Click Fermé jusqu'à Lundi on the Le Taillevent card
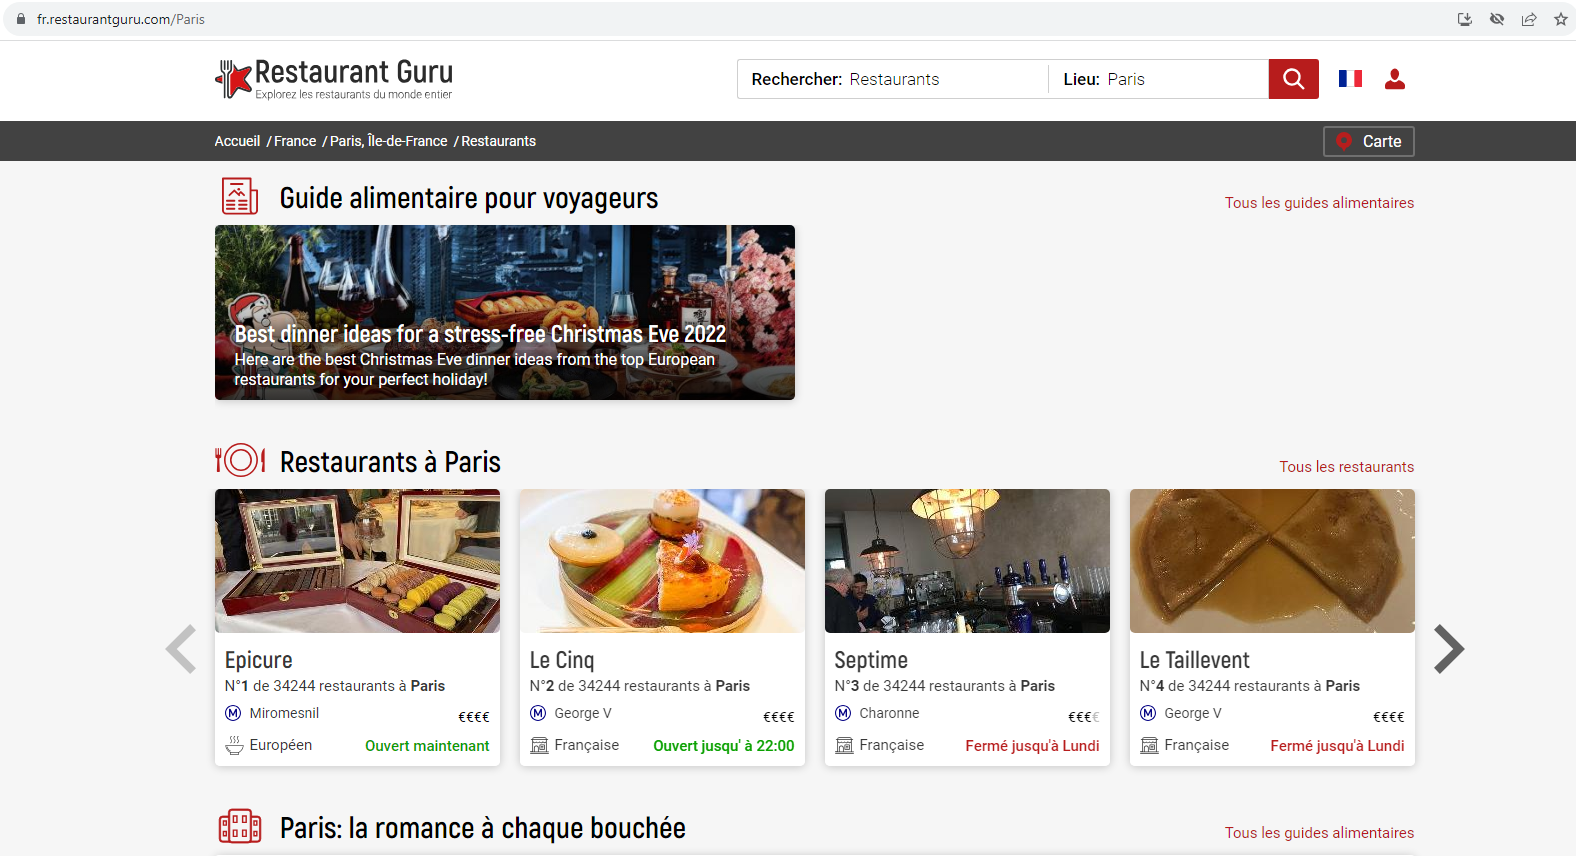Image resolution: width=1576 pixels, height=856 pixels. [1337, 746]
